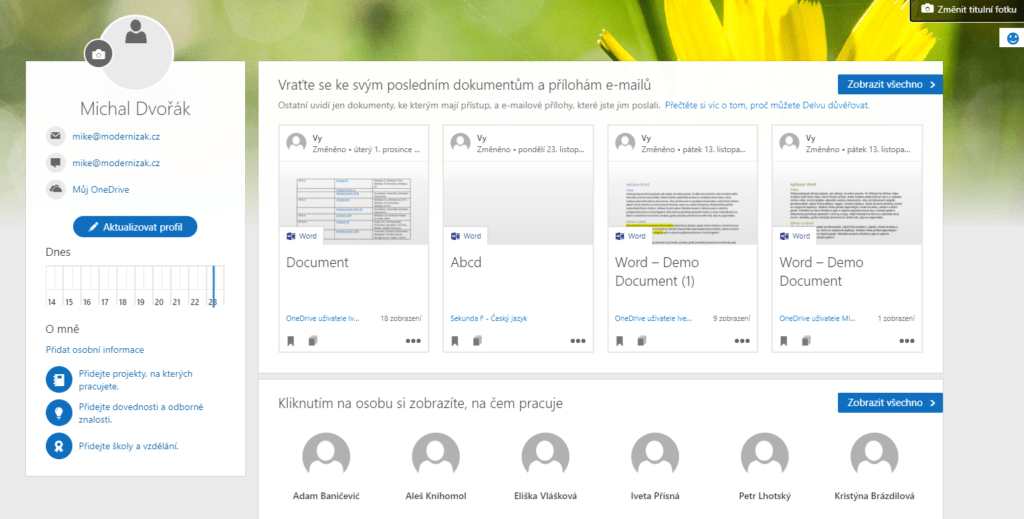1024x519 pixels.
Task: Bookmark the Document card as favorite
Action: pyautogui.click(x=291, y=341)
